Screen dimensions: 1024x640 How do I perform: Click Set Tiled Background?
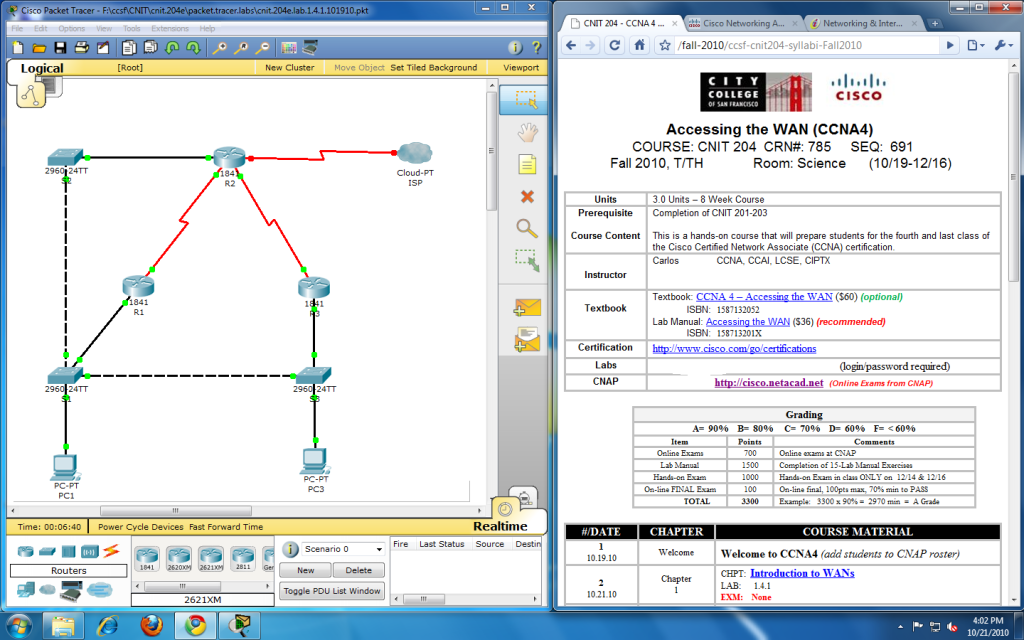pyautogui.click(x=434, y=67)
